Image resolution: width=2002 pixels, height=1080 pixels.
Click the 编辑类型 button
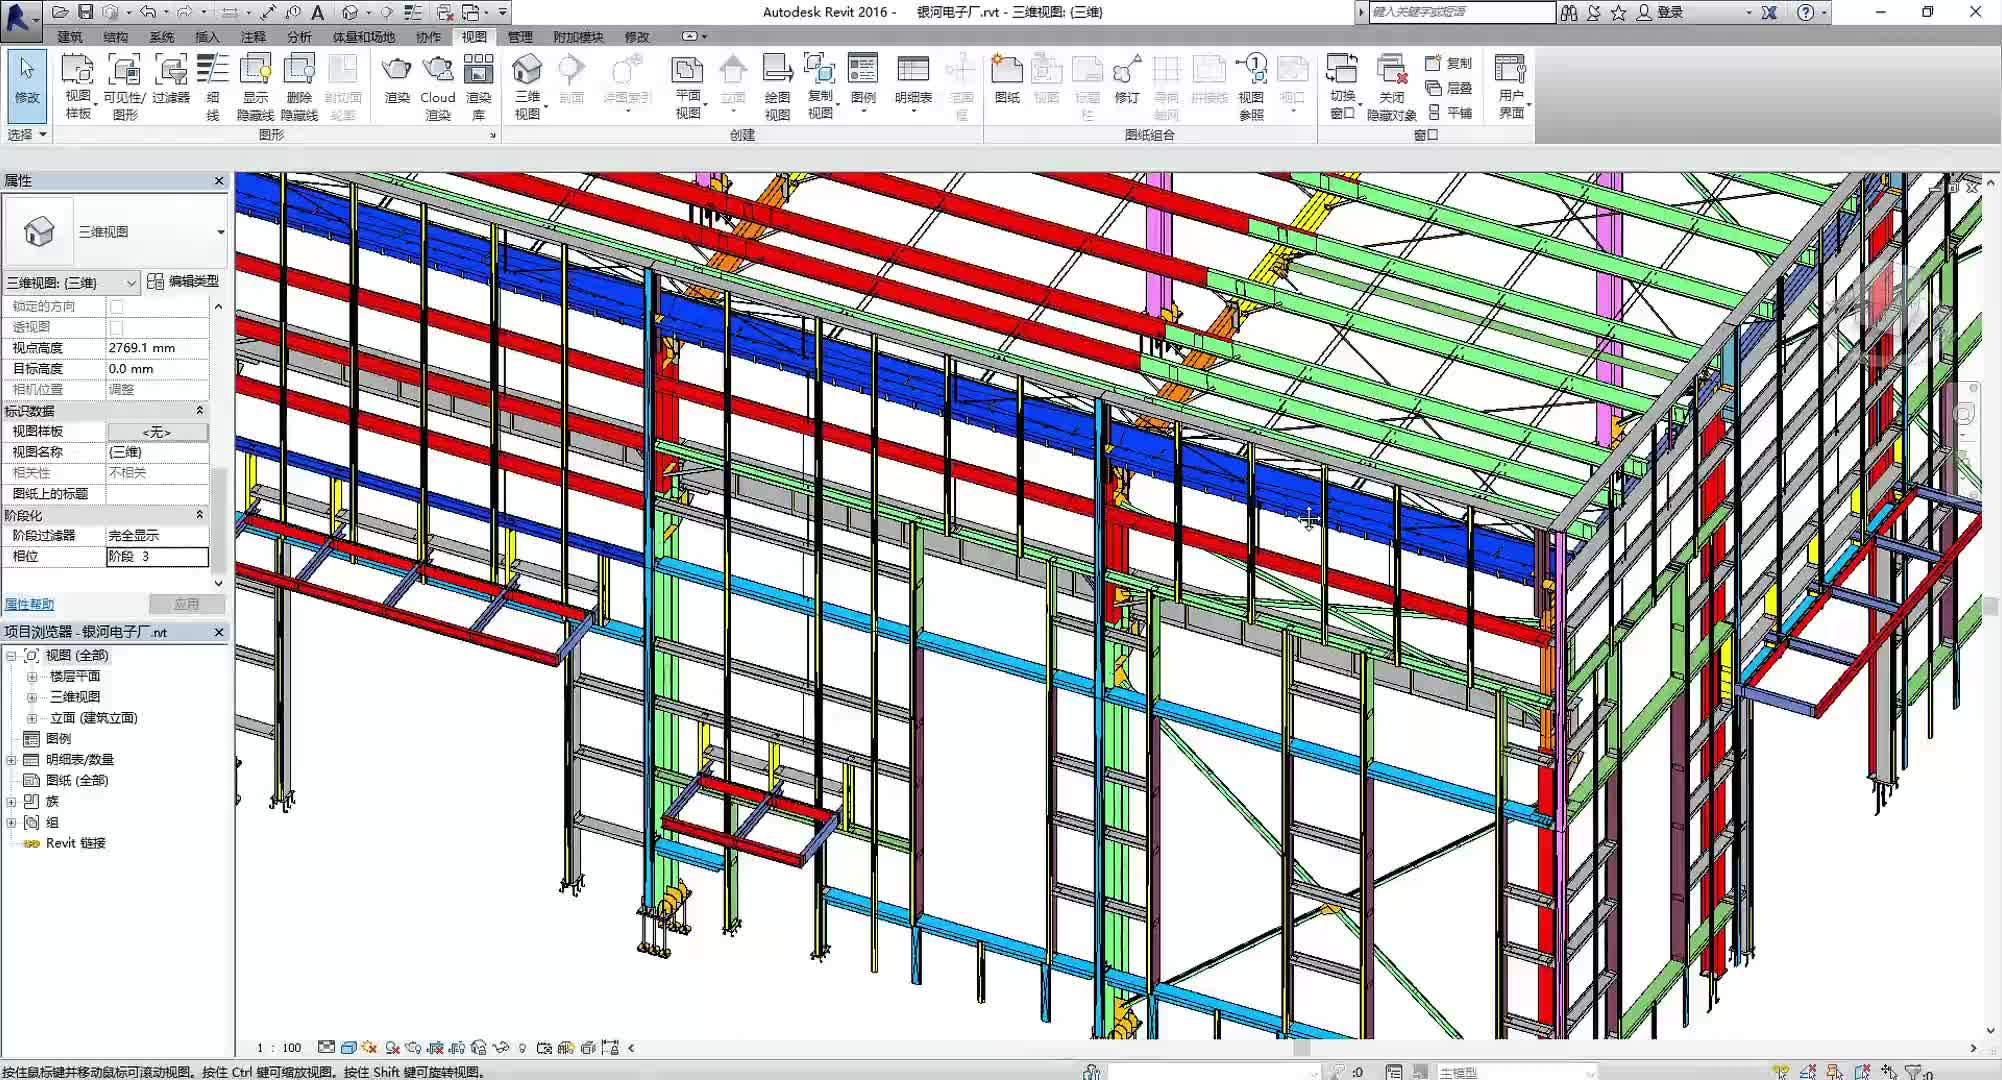tap(184, 282)
